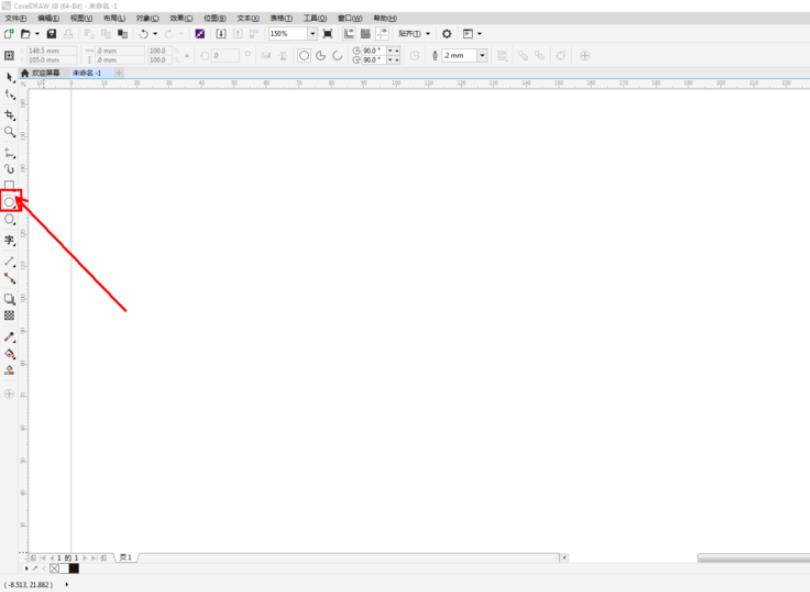Open the 文本(X) menu
810x592 pixels.
(x=248, y=18)
